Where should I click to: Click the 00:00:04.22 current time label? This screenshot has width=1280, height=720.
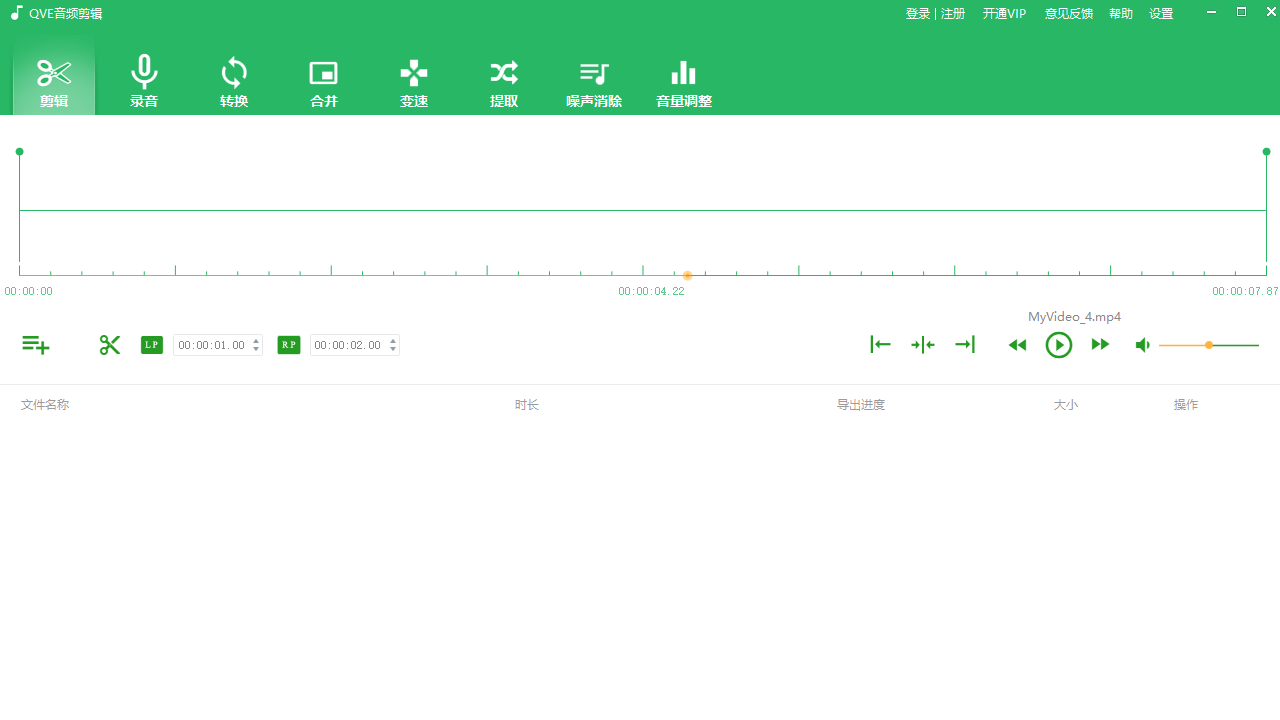pyautogui.click(x=651, y=292)
